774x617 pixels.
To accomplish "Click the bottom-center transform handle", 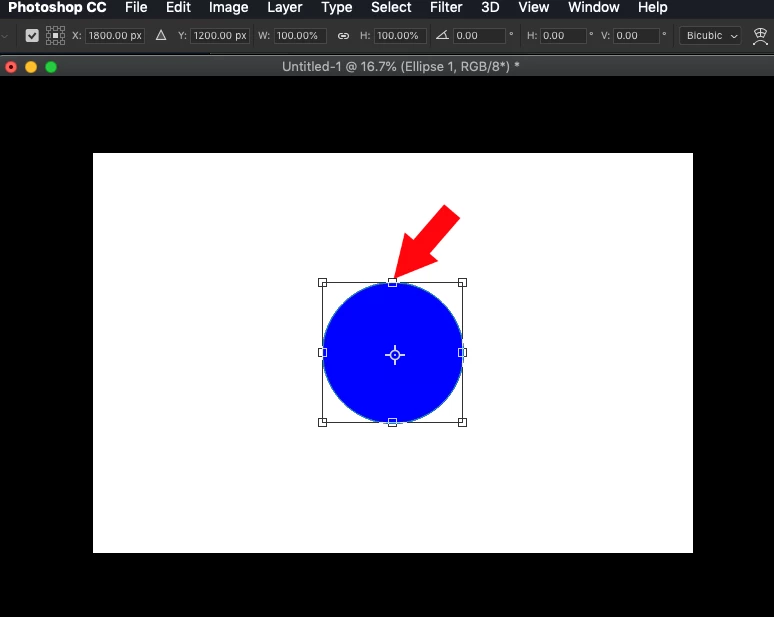I will pyautogui.click(x=392, y=423).
